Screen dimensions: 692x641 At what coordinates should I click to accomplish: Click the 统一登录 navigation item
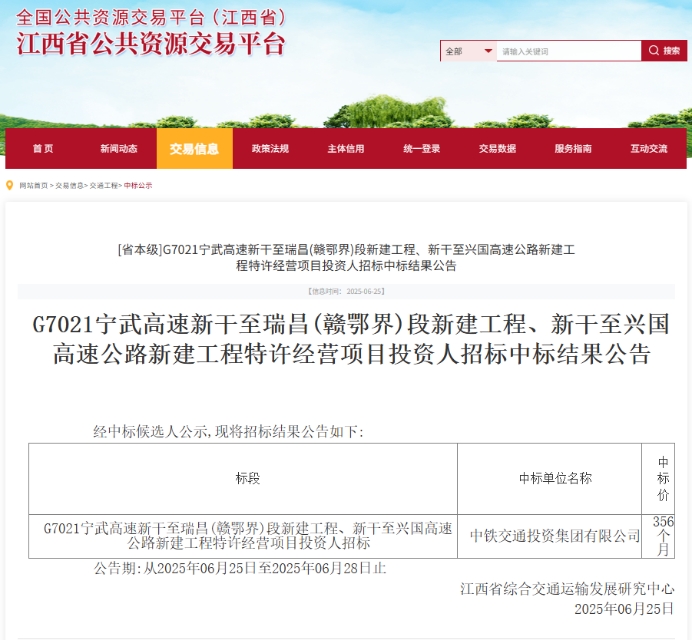pos(422,149)
